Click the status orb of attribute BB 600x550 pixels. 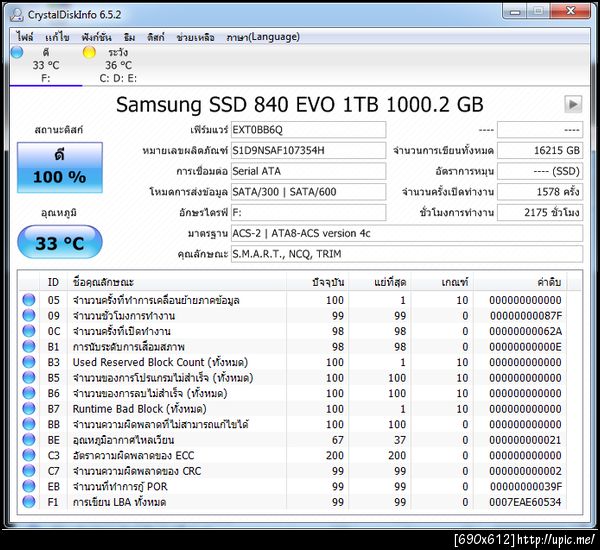pyautogui.click(x=29, y=424)
